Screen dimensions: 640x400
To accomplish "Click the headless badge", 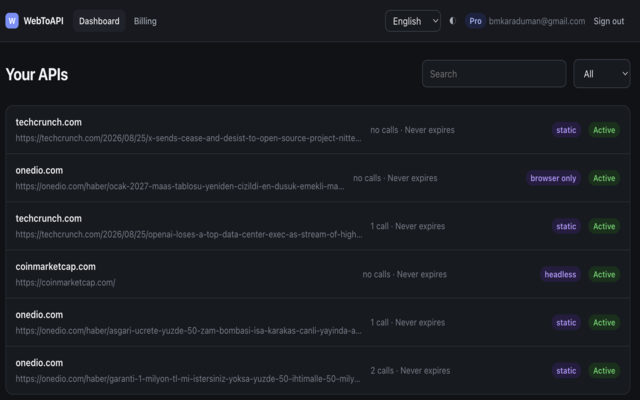I will coord(560,274).
